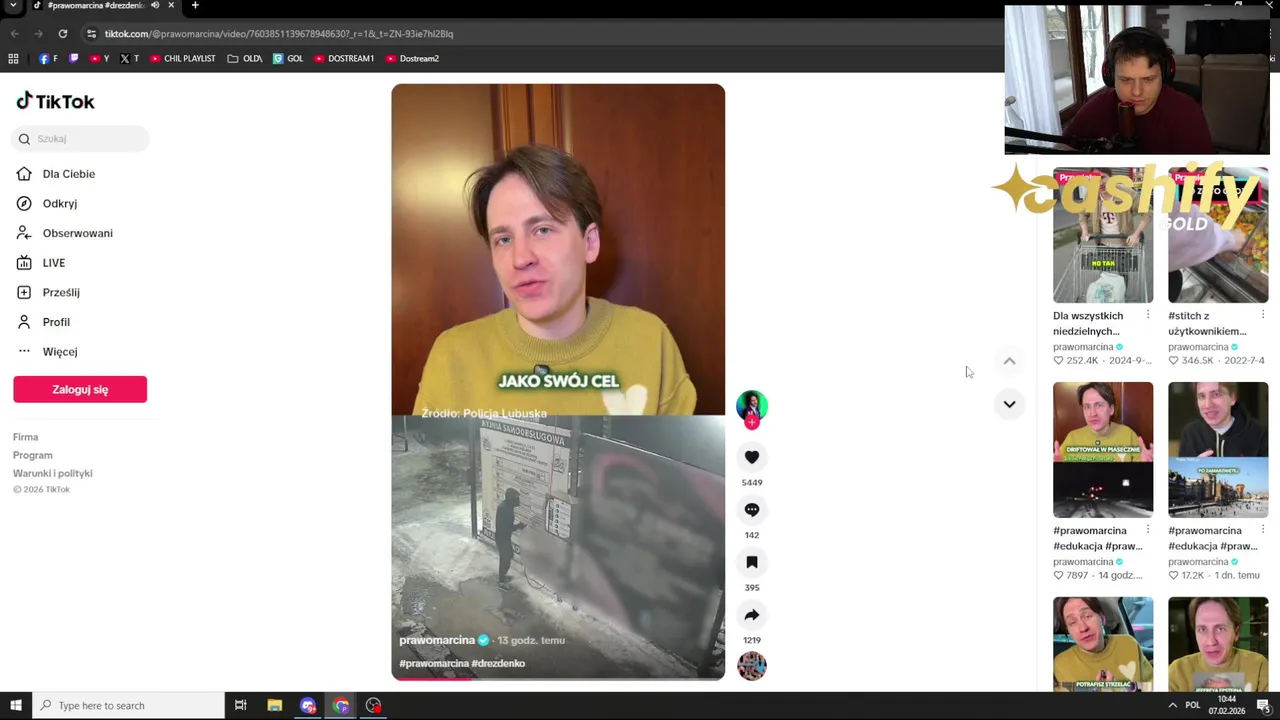This screenshot has width=1280, height=720.
Task: Click the video progress bar
Action: [558, 678]
